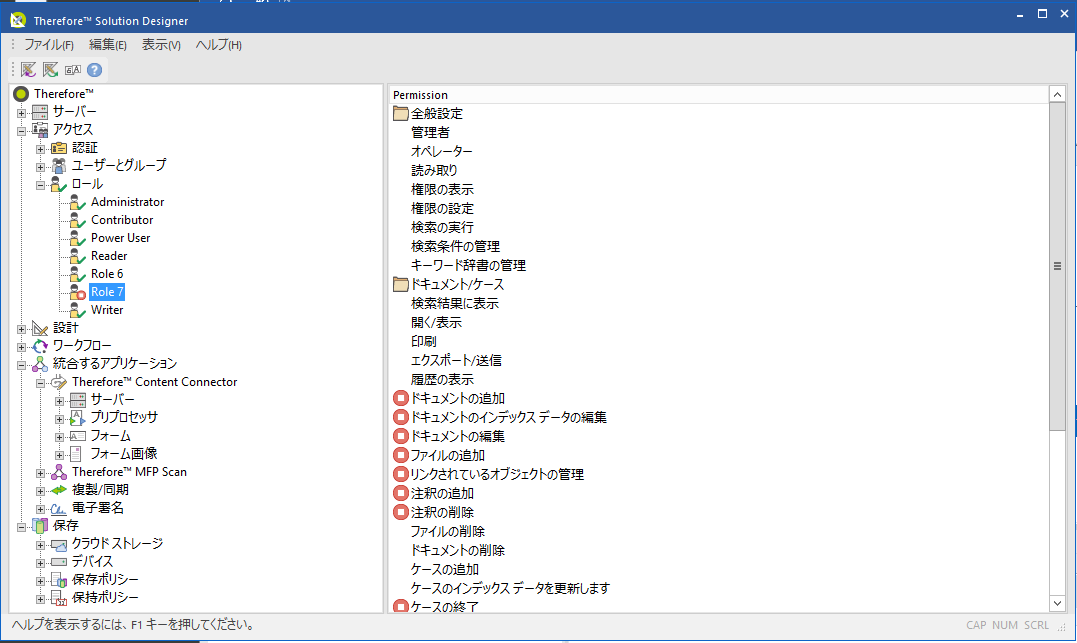Expand the ユーザーとグループ node
Viewport: 1077px width, 643px height.
(41, 166)
